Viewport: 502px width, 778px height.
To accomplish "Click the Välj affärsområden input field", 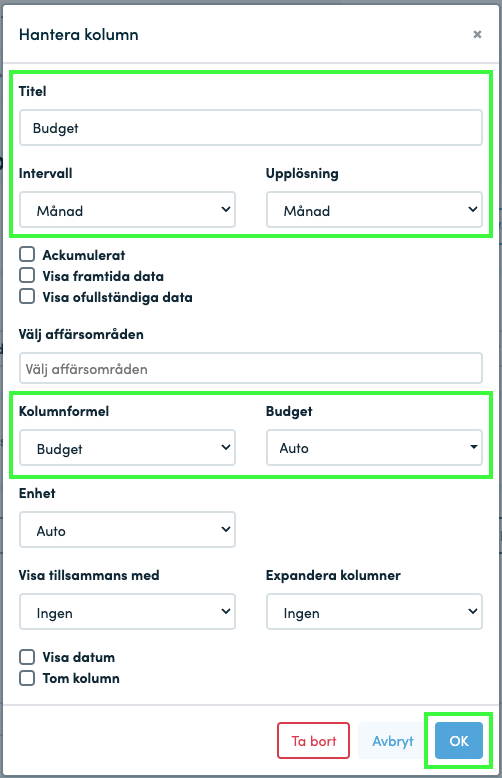I will pos(251,368).
